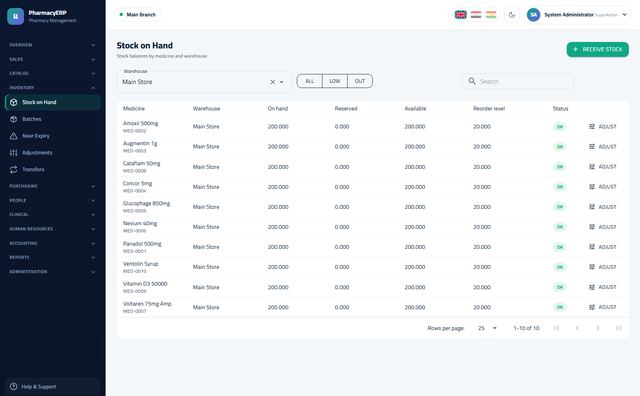Open the Warehouse dropdown arrow
This screenshot has width=640, height=396.
click(x=282, y=82)
